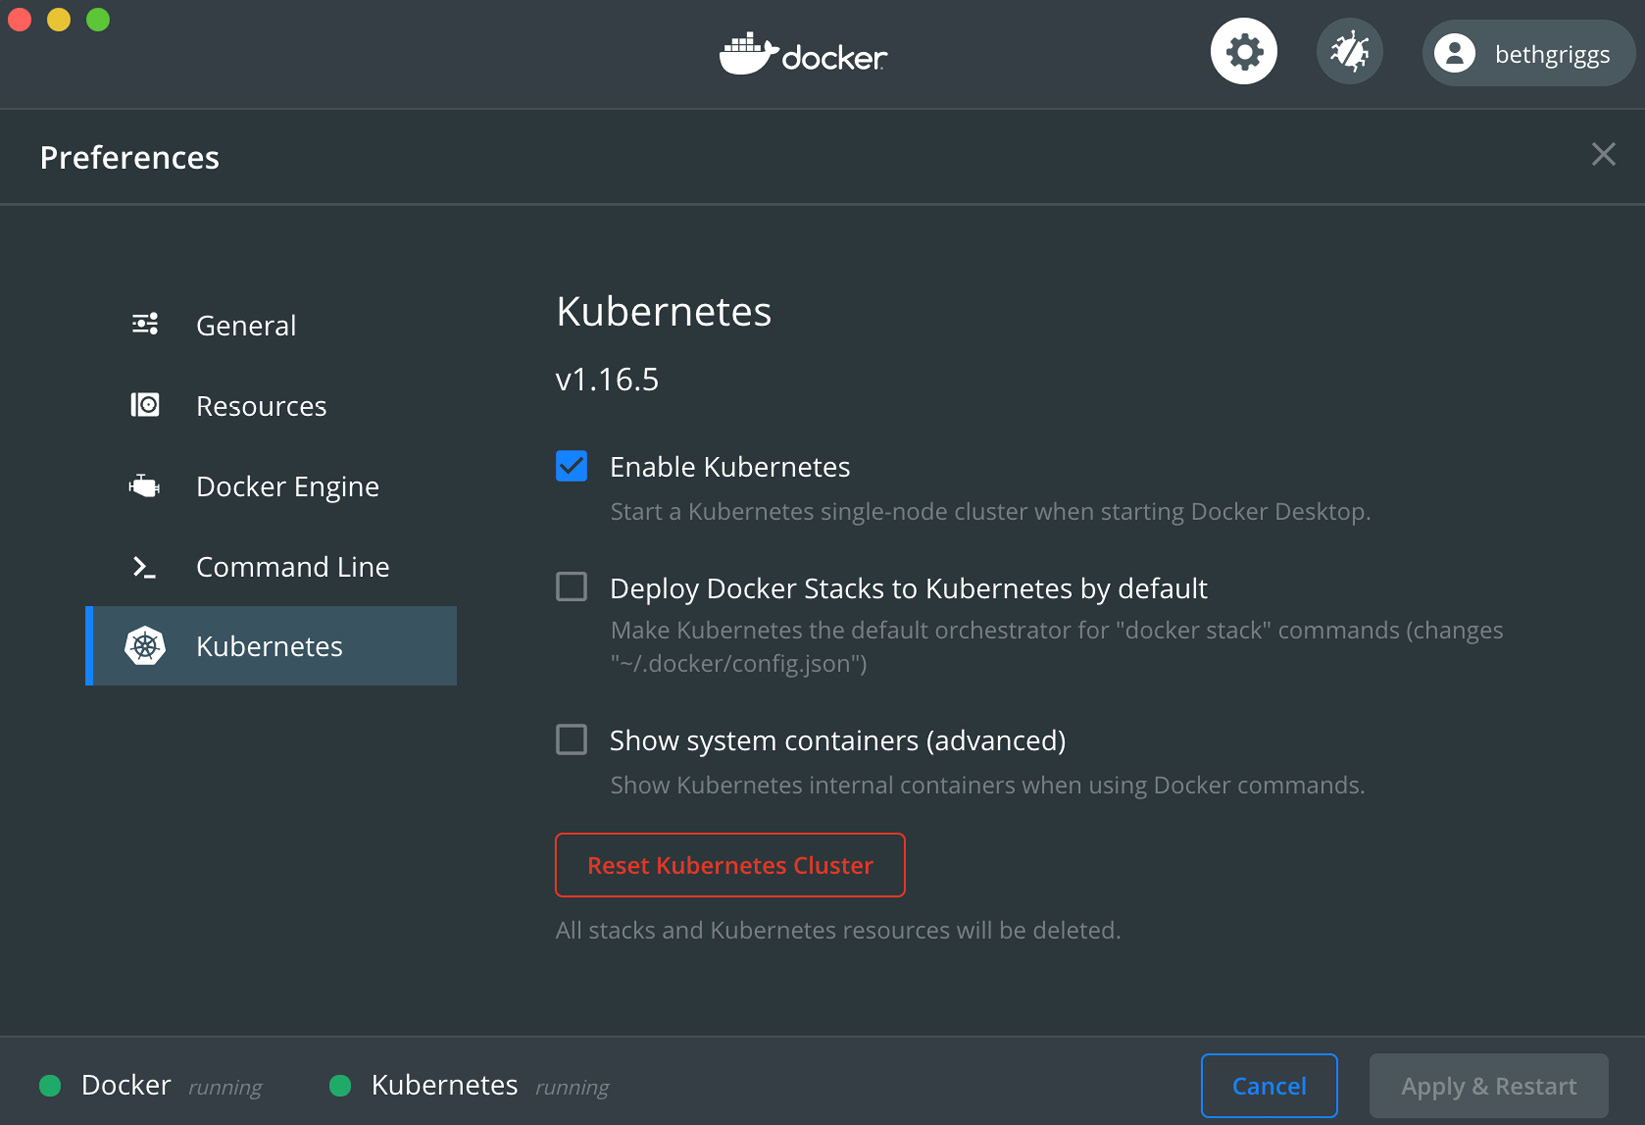1645x1125 pixels.
Task: Click the Docker Engine whale icon
Action: coord(145,485)
